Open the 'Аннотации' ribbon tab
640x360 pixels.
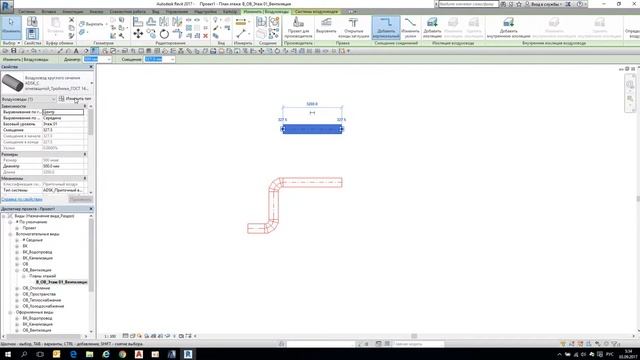(73, 12)
